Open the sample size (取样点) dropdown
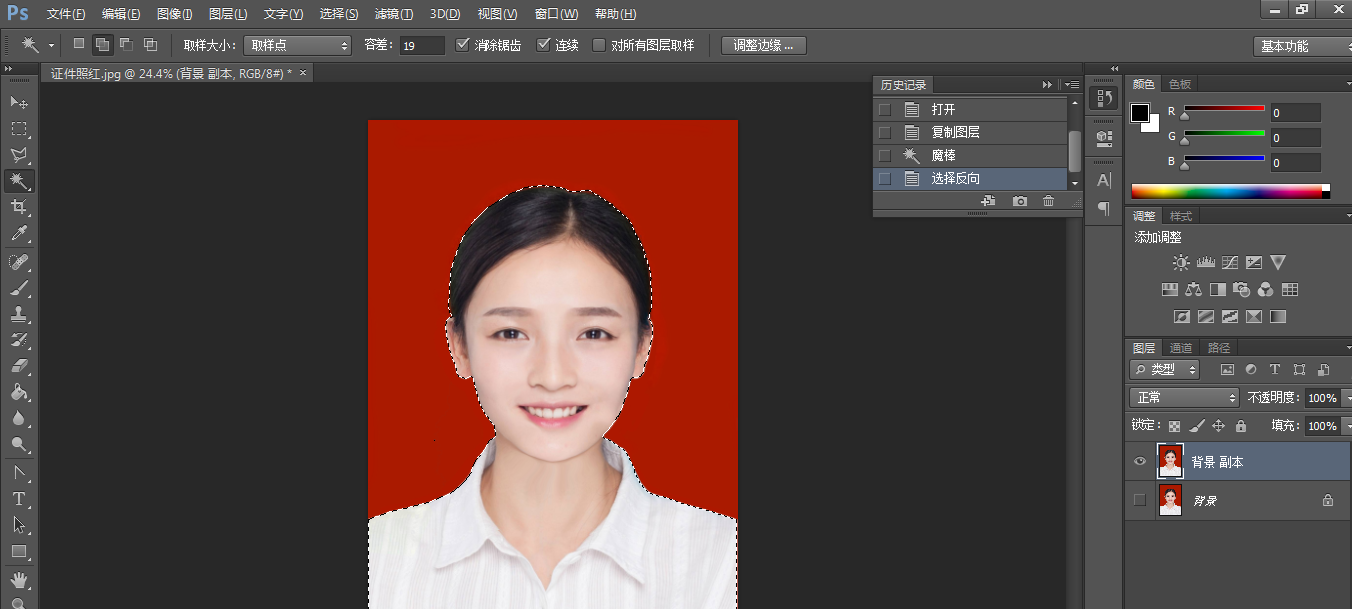Image resolution: width=1352 pixels, height=609 pixels. tap(297, 45)
